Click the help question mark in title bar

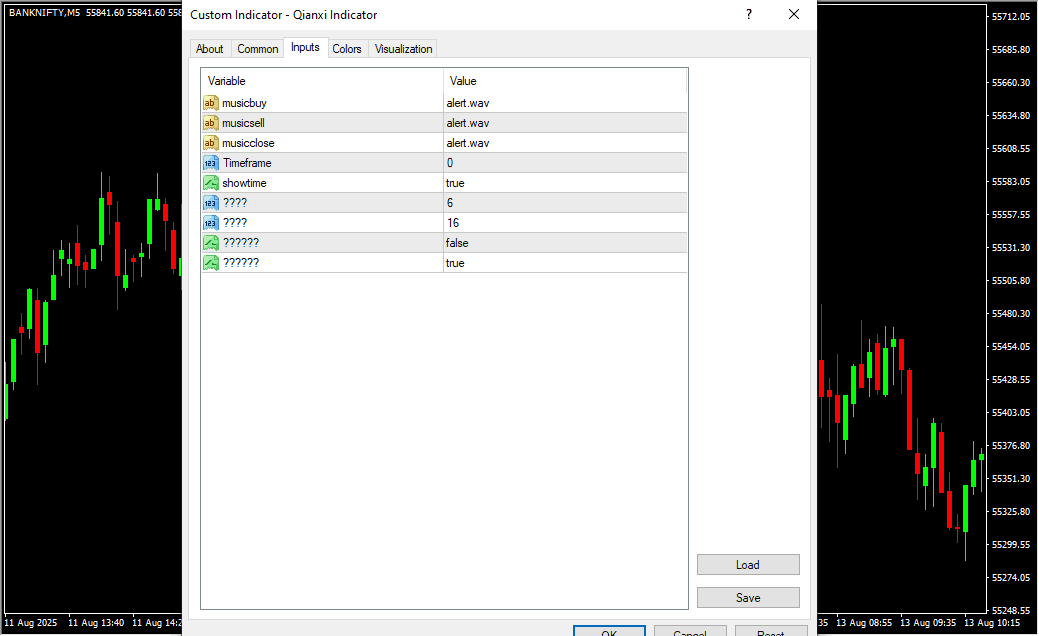[749, 15]
